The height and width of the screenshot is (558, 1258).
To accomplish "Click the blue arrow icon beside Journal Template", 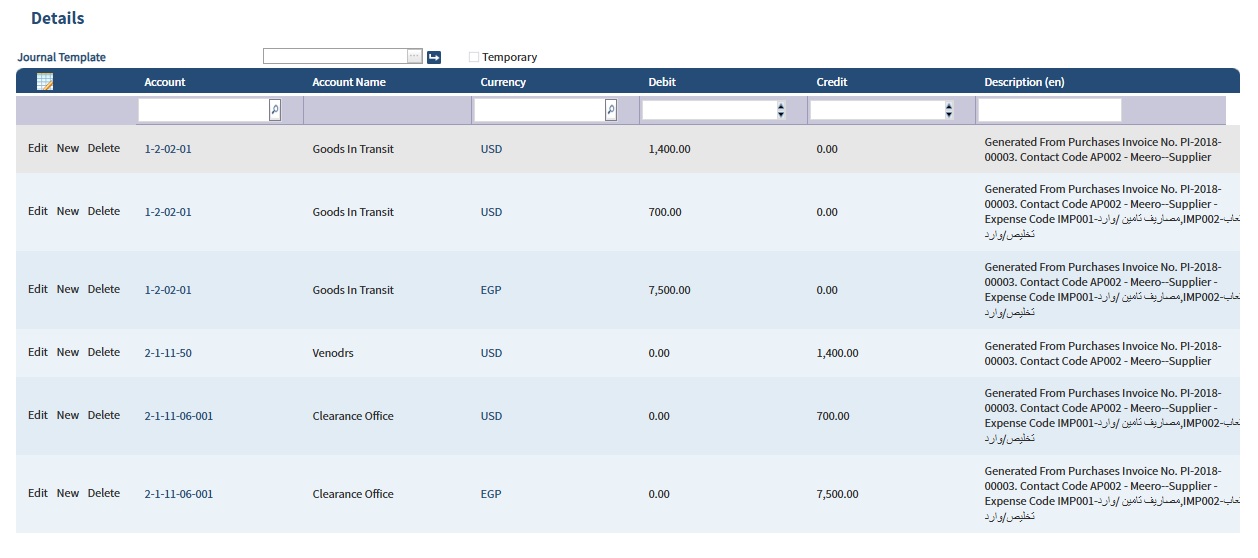I will [x=434, y=57].
